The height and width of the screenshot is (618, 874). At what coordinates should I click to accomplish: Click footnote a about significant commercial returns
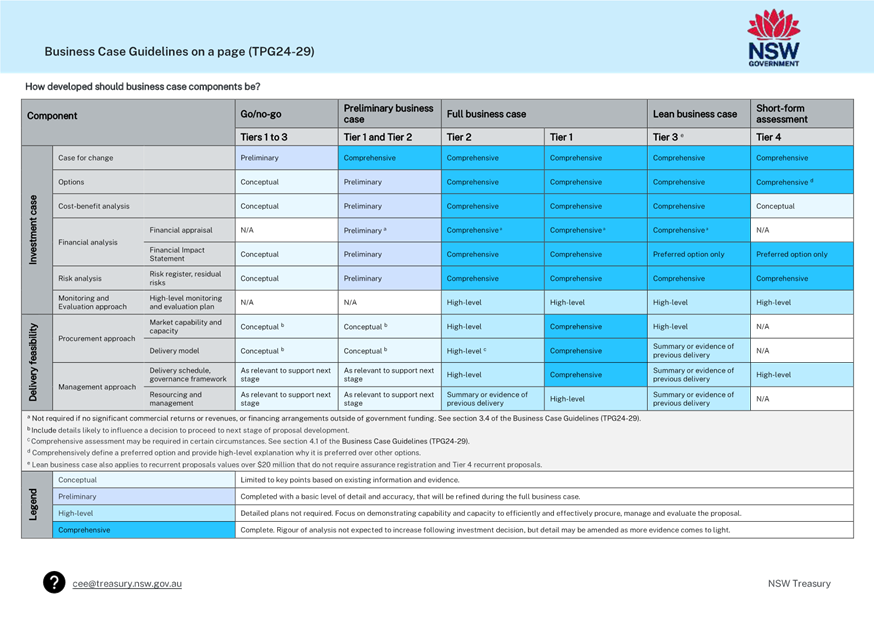pos(334,418)
